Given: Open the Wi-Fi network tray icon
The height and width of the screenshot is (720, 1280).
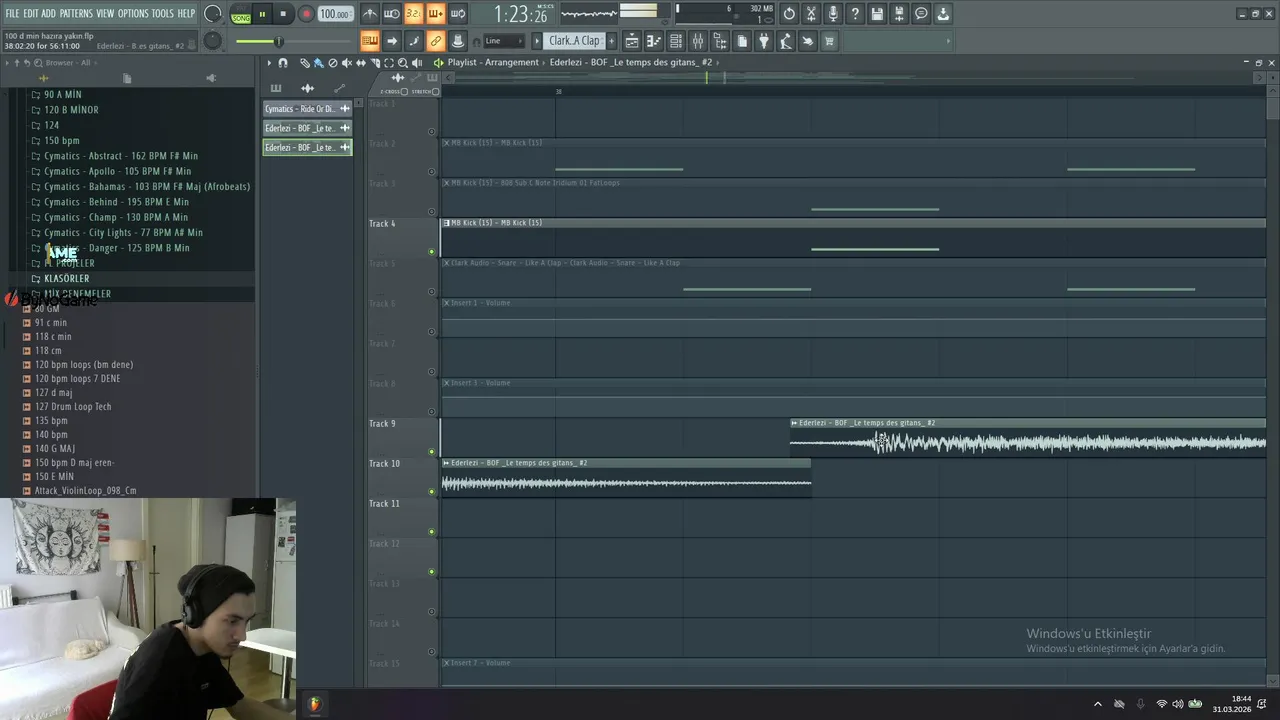Looking at the screenshot, I should point(1161,704).
